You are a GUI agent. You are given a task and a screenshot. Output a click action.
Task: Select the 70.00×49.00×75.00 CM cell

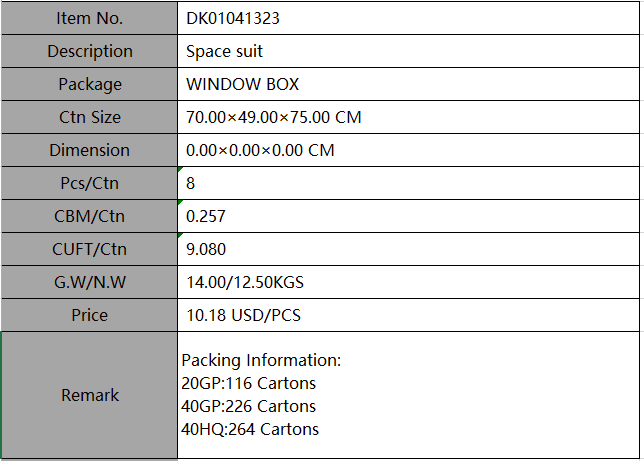coord(408,117)
